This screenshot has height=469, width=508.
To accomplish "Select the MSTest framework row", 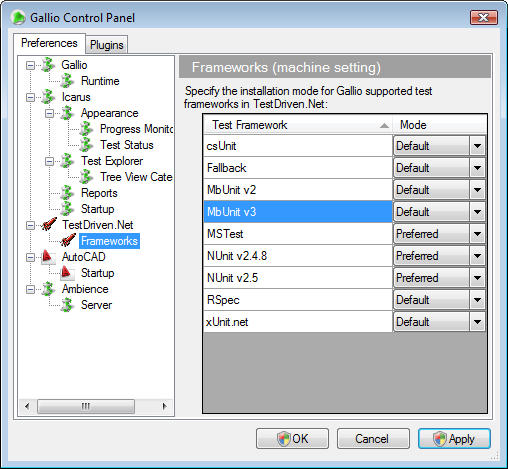I will click(x=298, y=234).
